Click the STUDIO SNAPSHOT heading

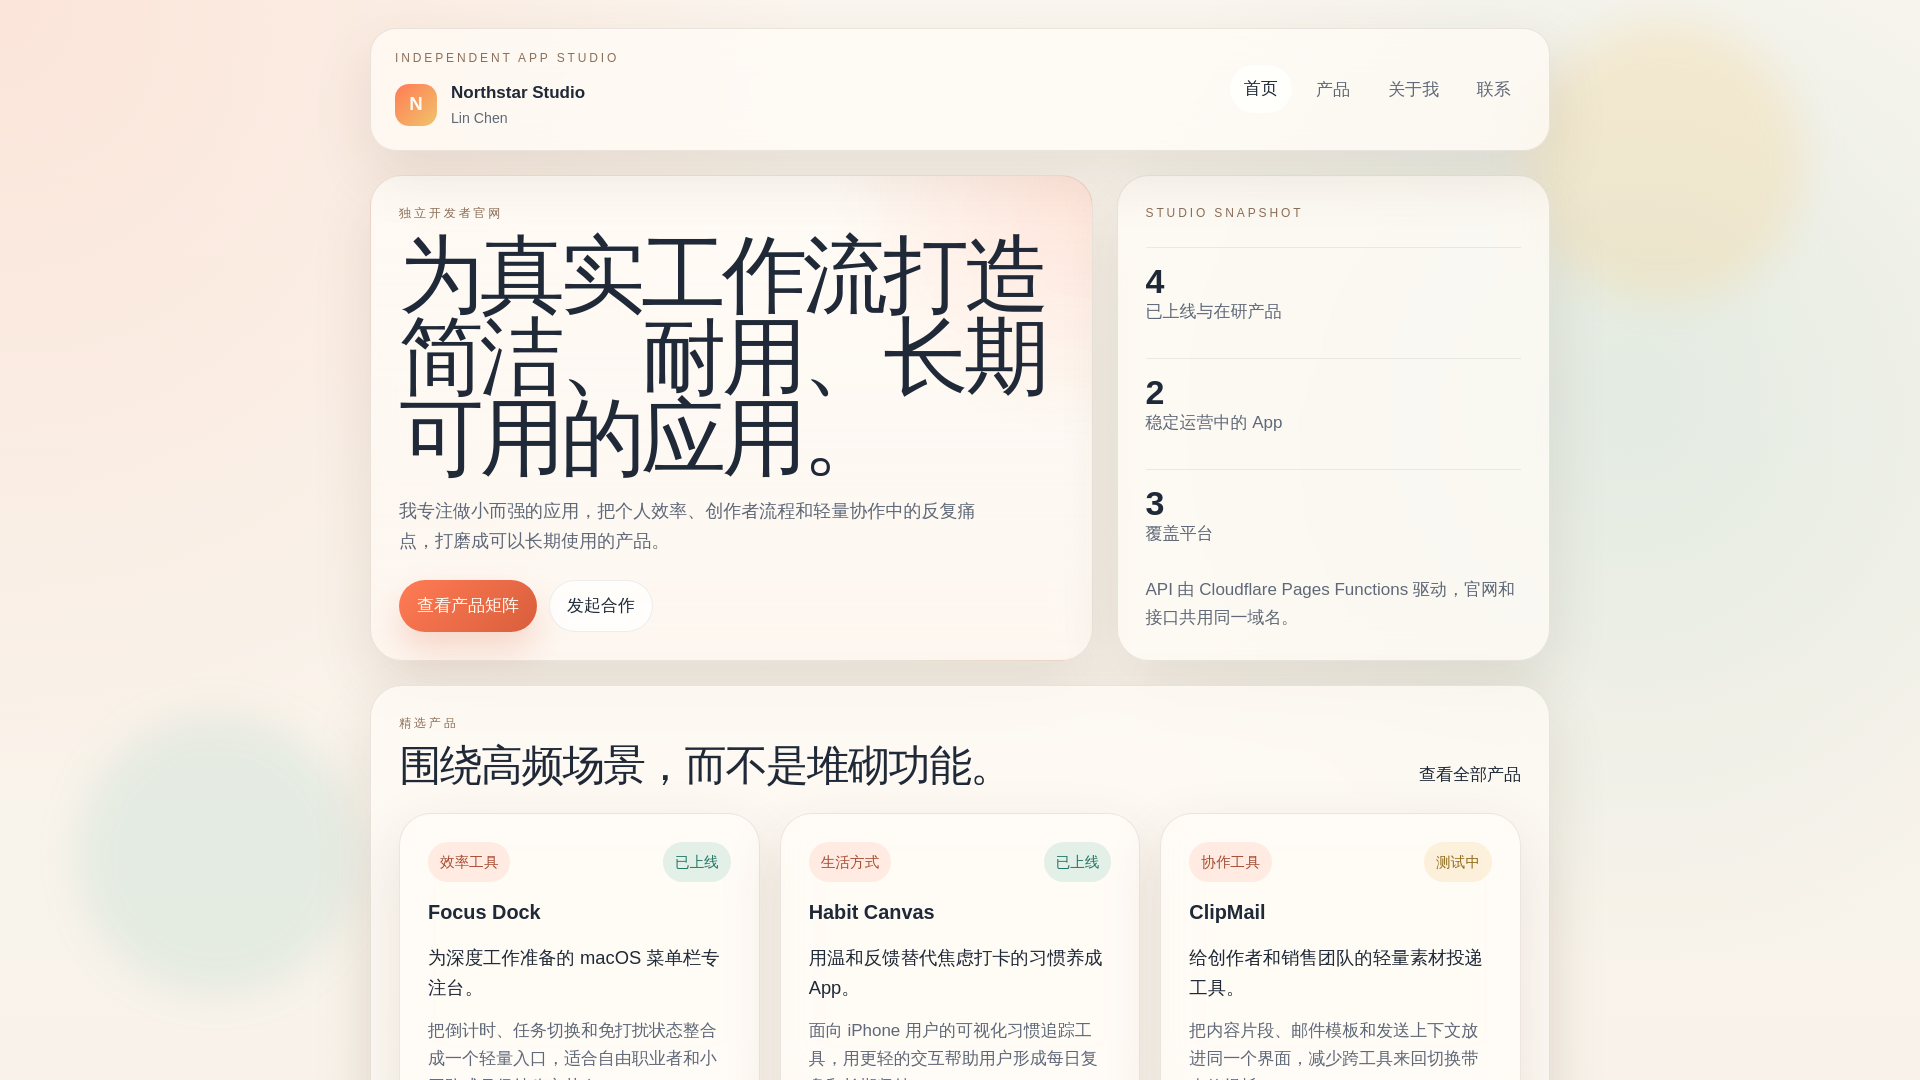1224,213
